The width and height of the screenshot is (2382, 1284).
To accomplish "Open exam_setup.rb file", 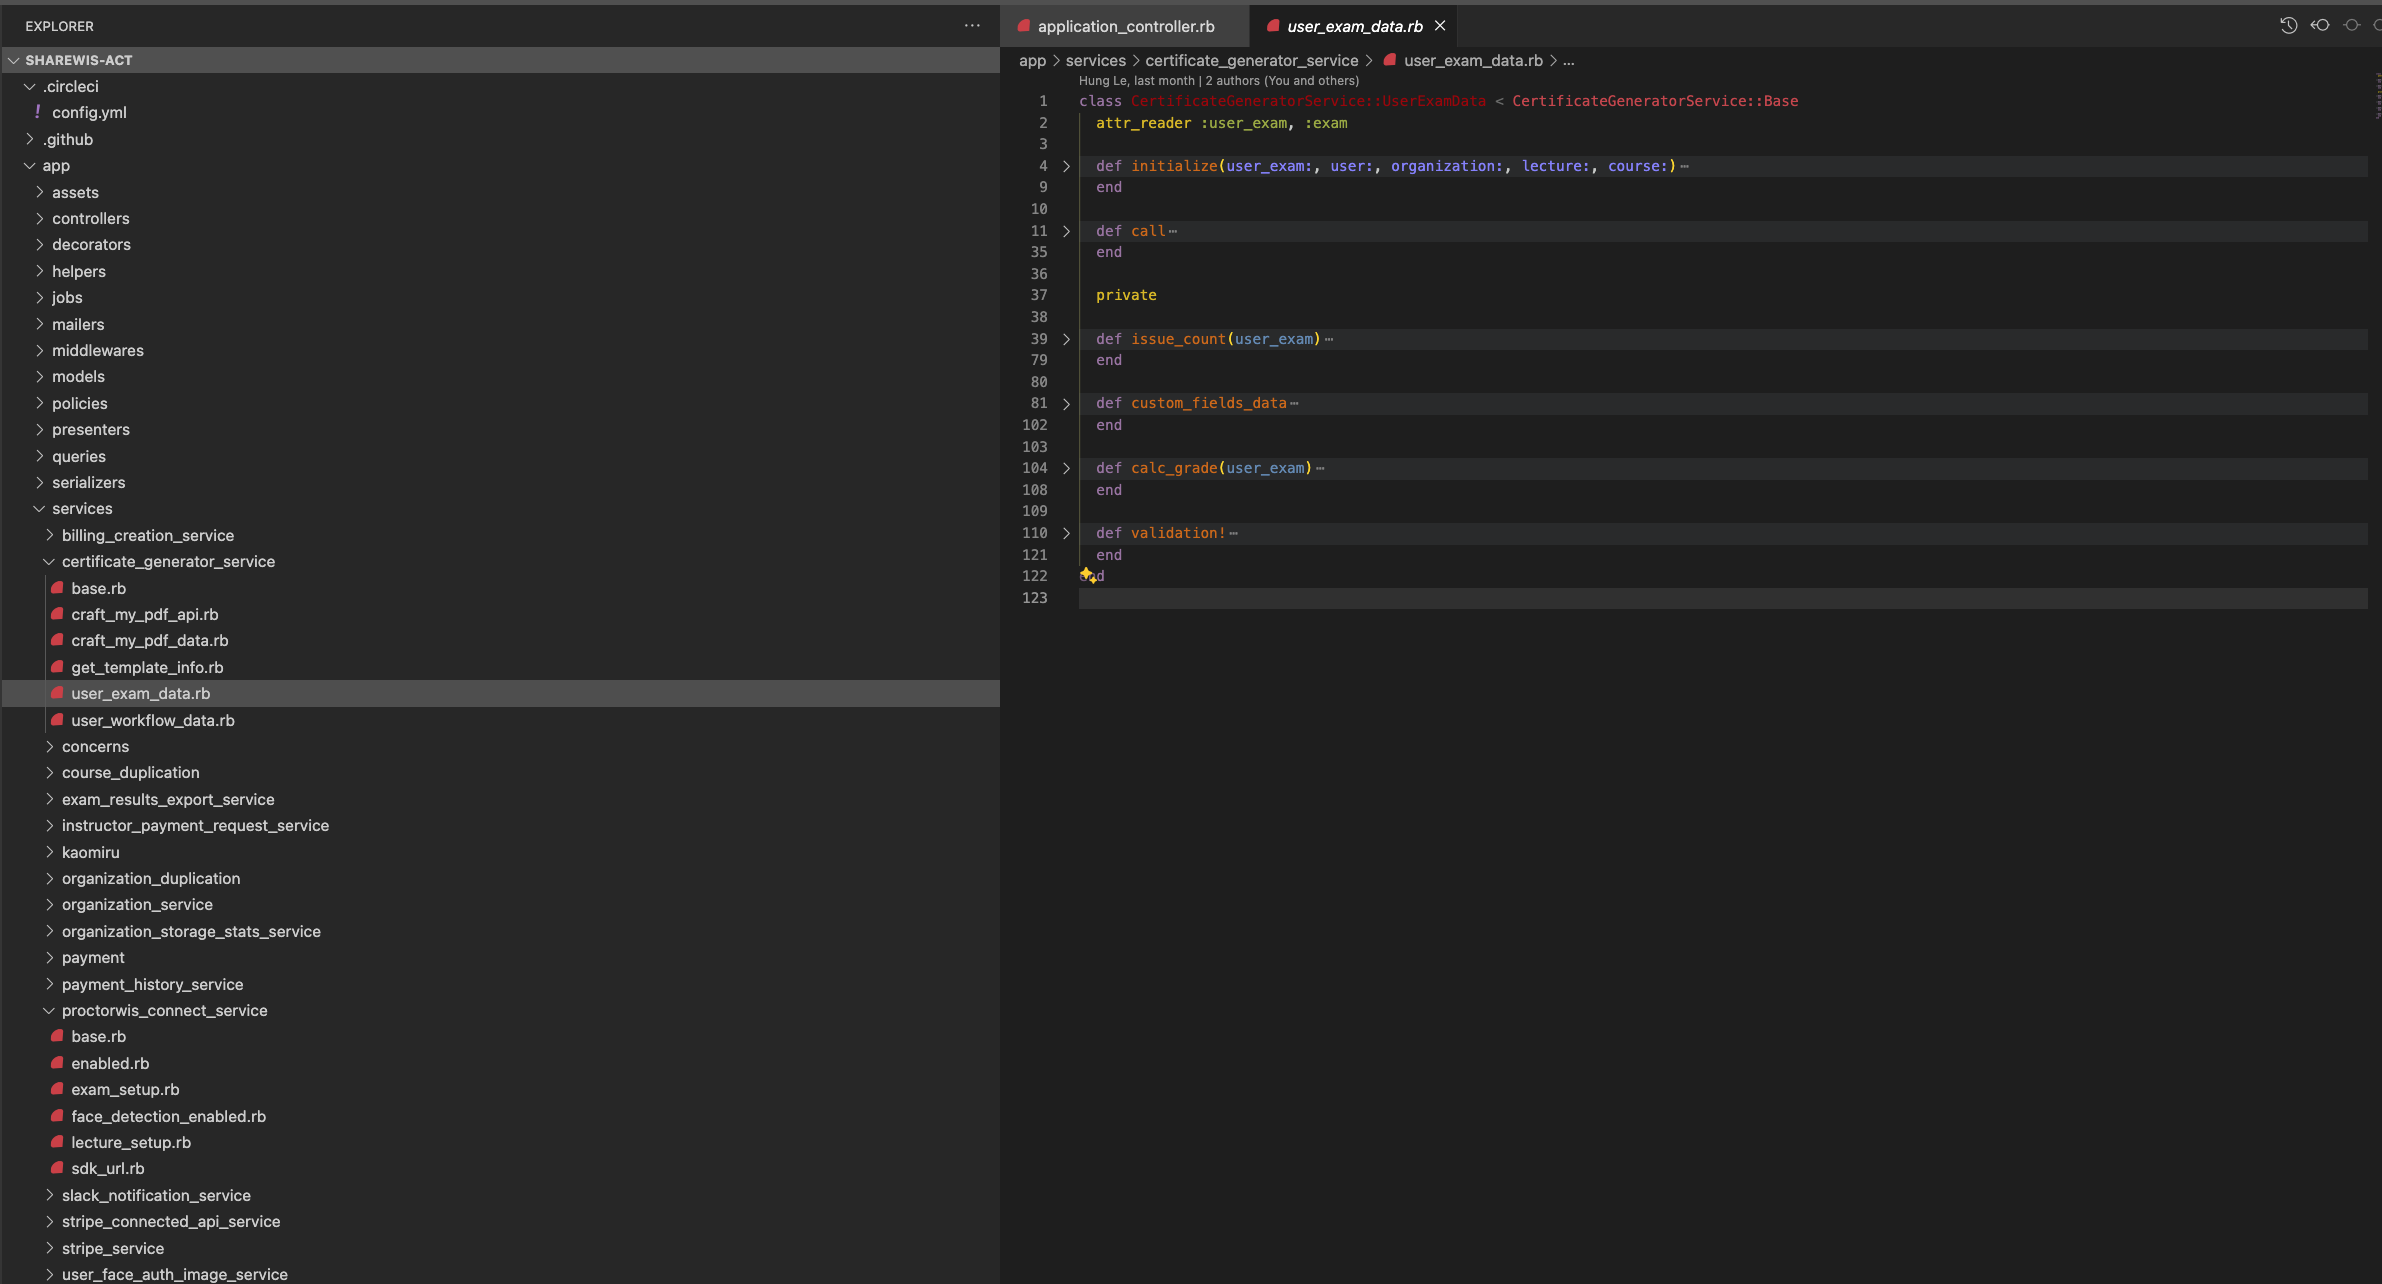I will point(500,1089).
